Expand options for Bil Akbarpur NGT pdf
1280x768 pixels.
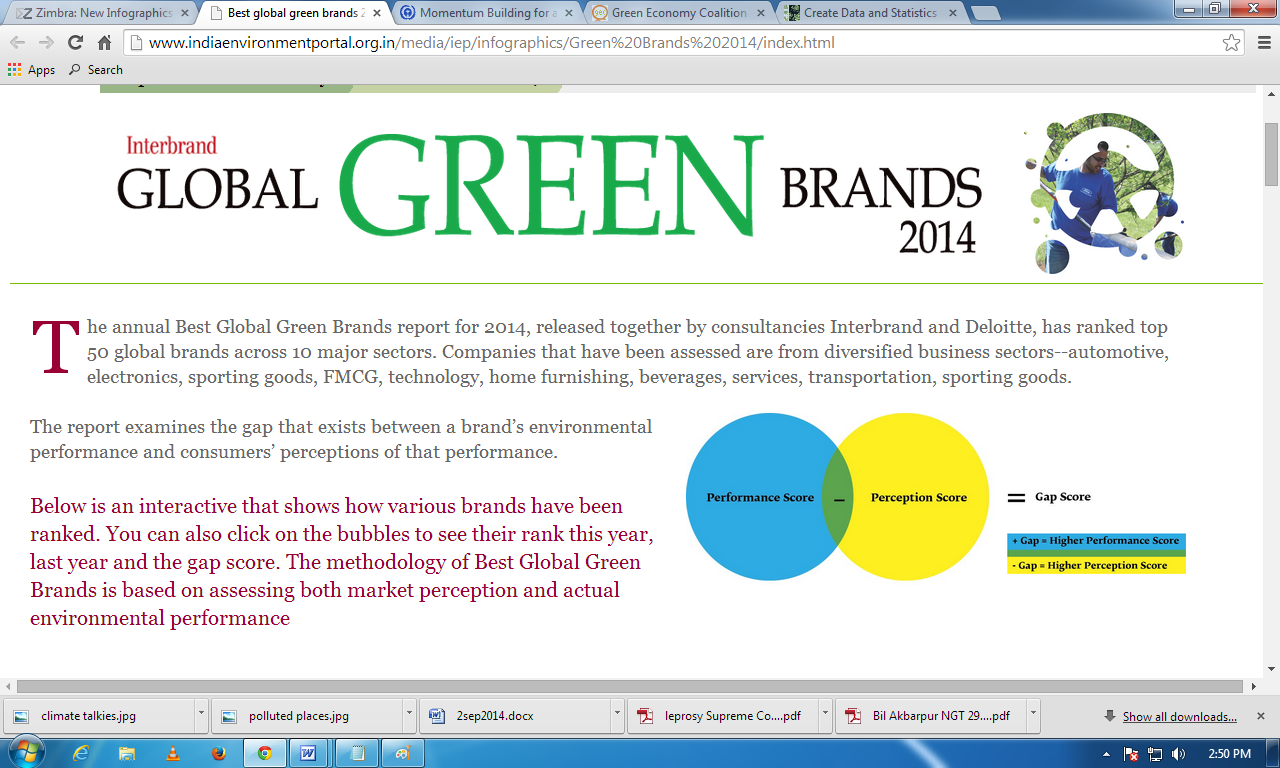[1033, 716]
